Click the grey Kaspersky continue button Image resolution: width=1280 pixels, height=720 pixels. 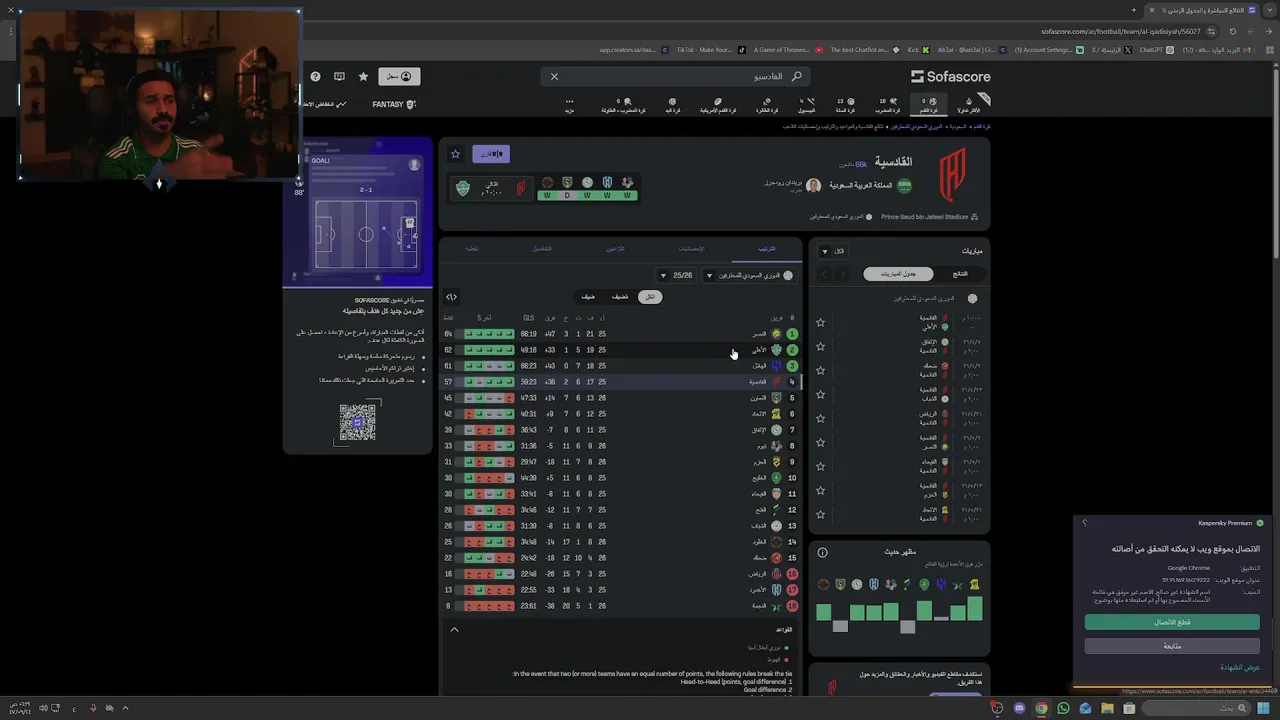pos(1172,646)
